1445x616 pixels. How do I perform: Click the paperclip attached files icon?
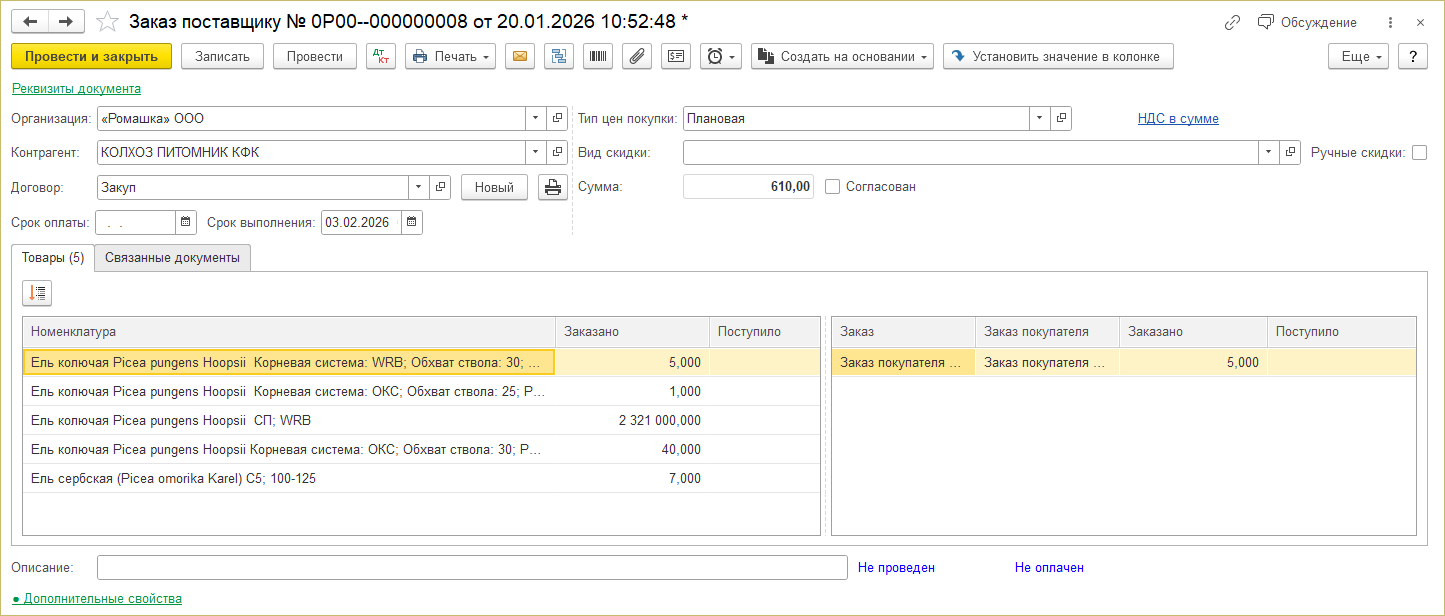[637, 57]
